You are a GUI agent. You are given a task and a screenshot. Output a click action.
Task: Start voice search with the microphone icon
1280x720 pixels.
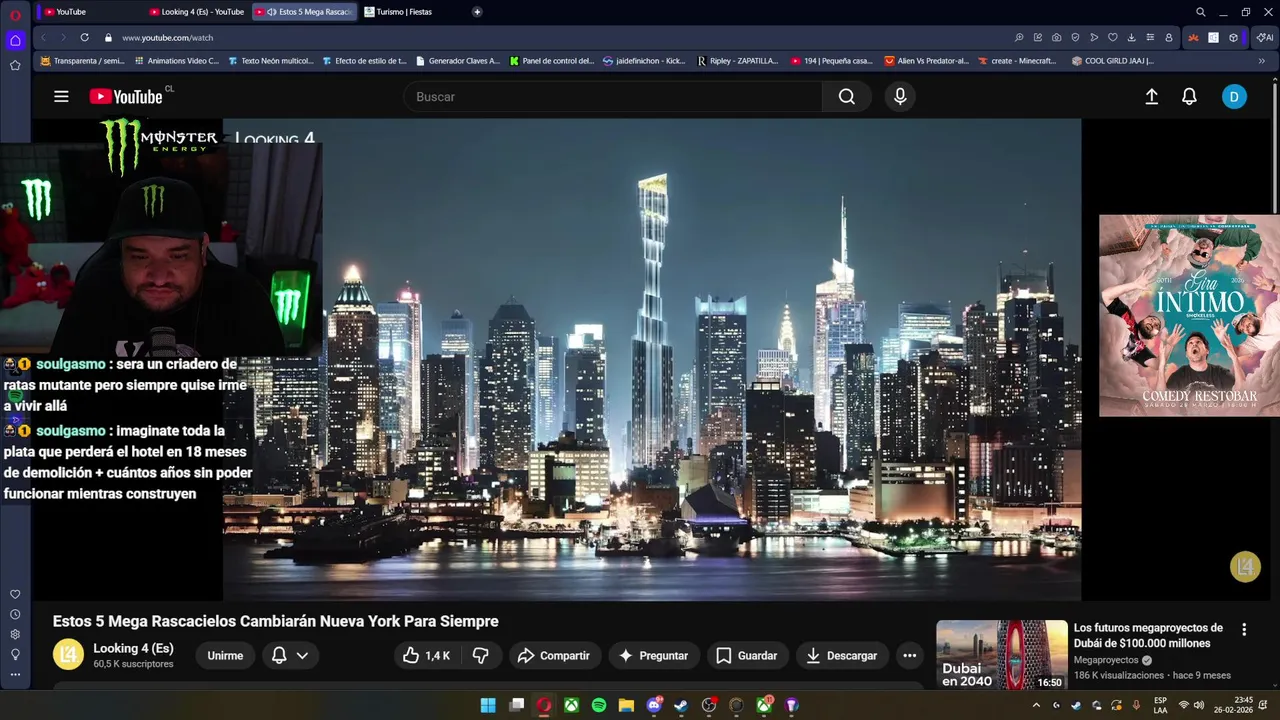(x=900, y=97)
